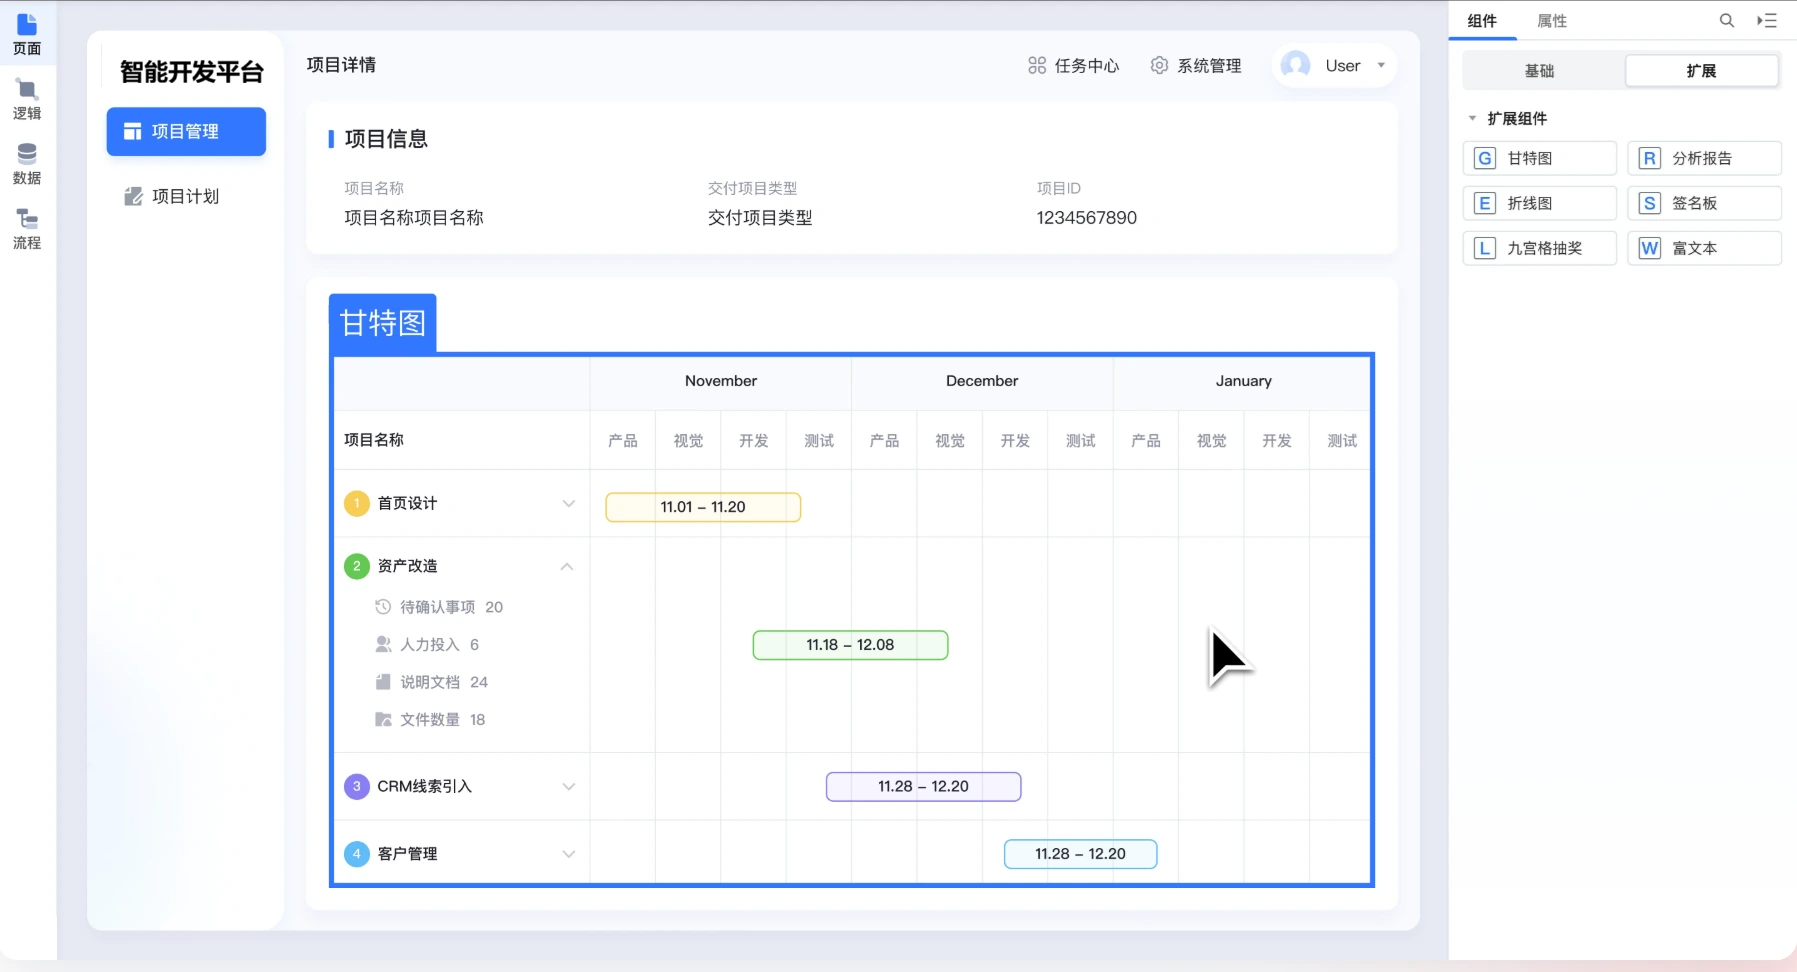This screenshot has width=1797, height=972.
Task: Go to 系统管理 in the header
Action: pos(1196,66)
